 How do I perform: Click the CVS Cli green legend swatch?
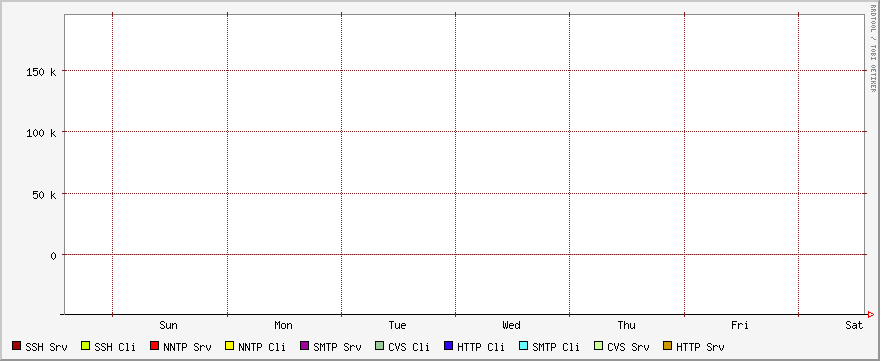[379, 346]
